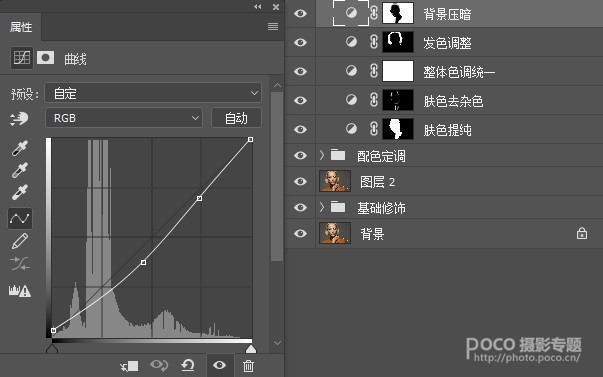Click the 自动 auto button

pos(236,118)
